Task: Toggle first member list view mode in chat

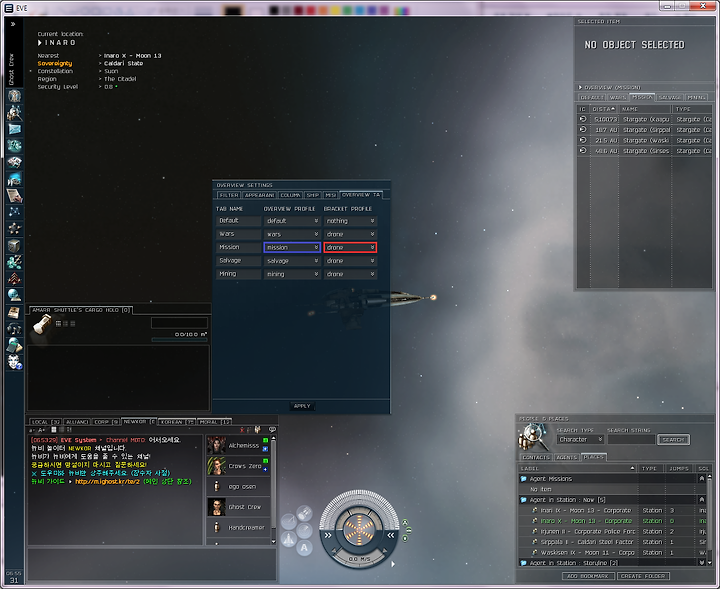Action: coord(54,430)
